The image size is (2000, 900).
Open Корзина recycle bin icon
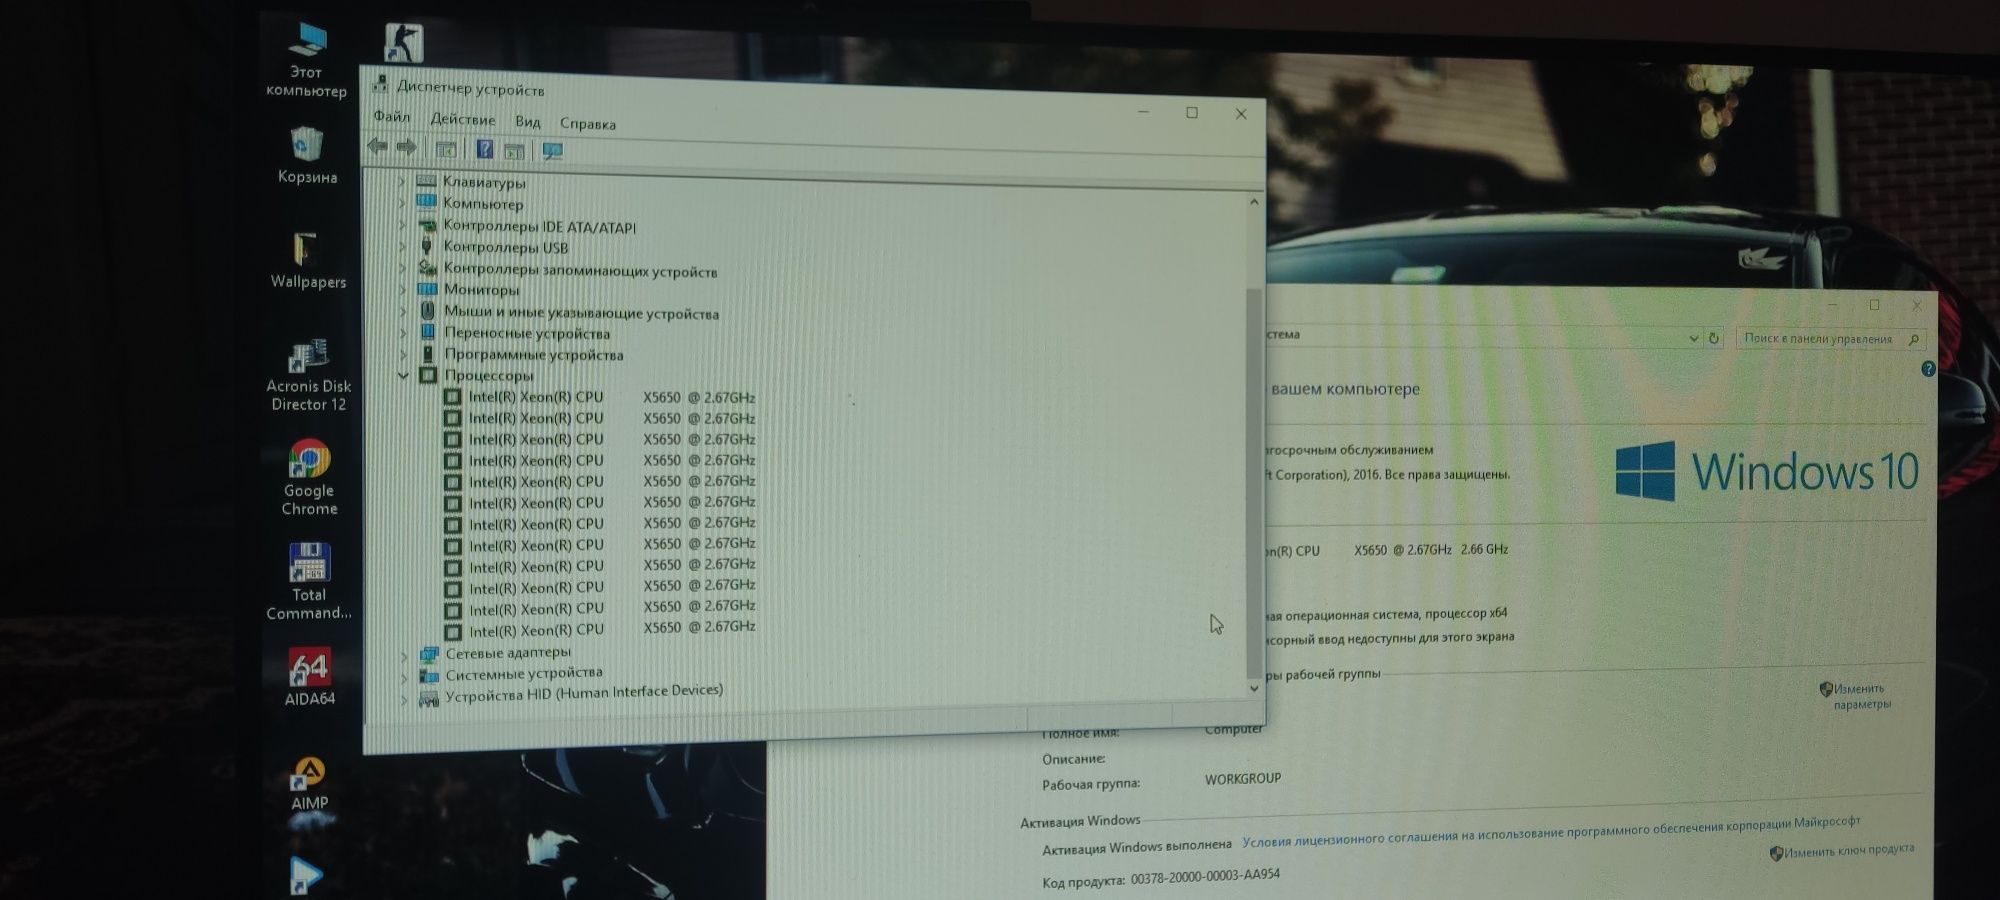click(x=307, y=156)
